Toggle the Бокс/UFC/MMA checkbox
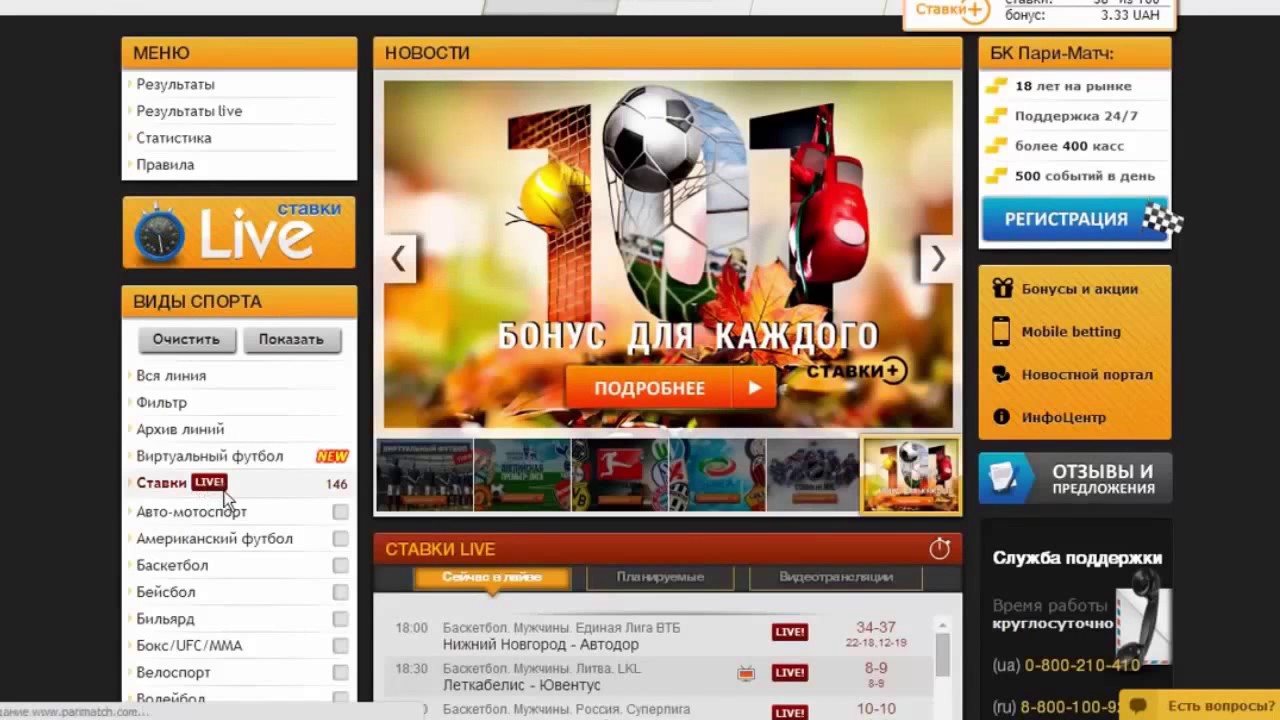This screenshot has height=720, width=1280. tap(340, 646)
